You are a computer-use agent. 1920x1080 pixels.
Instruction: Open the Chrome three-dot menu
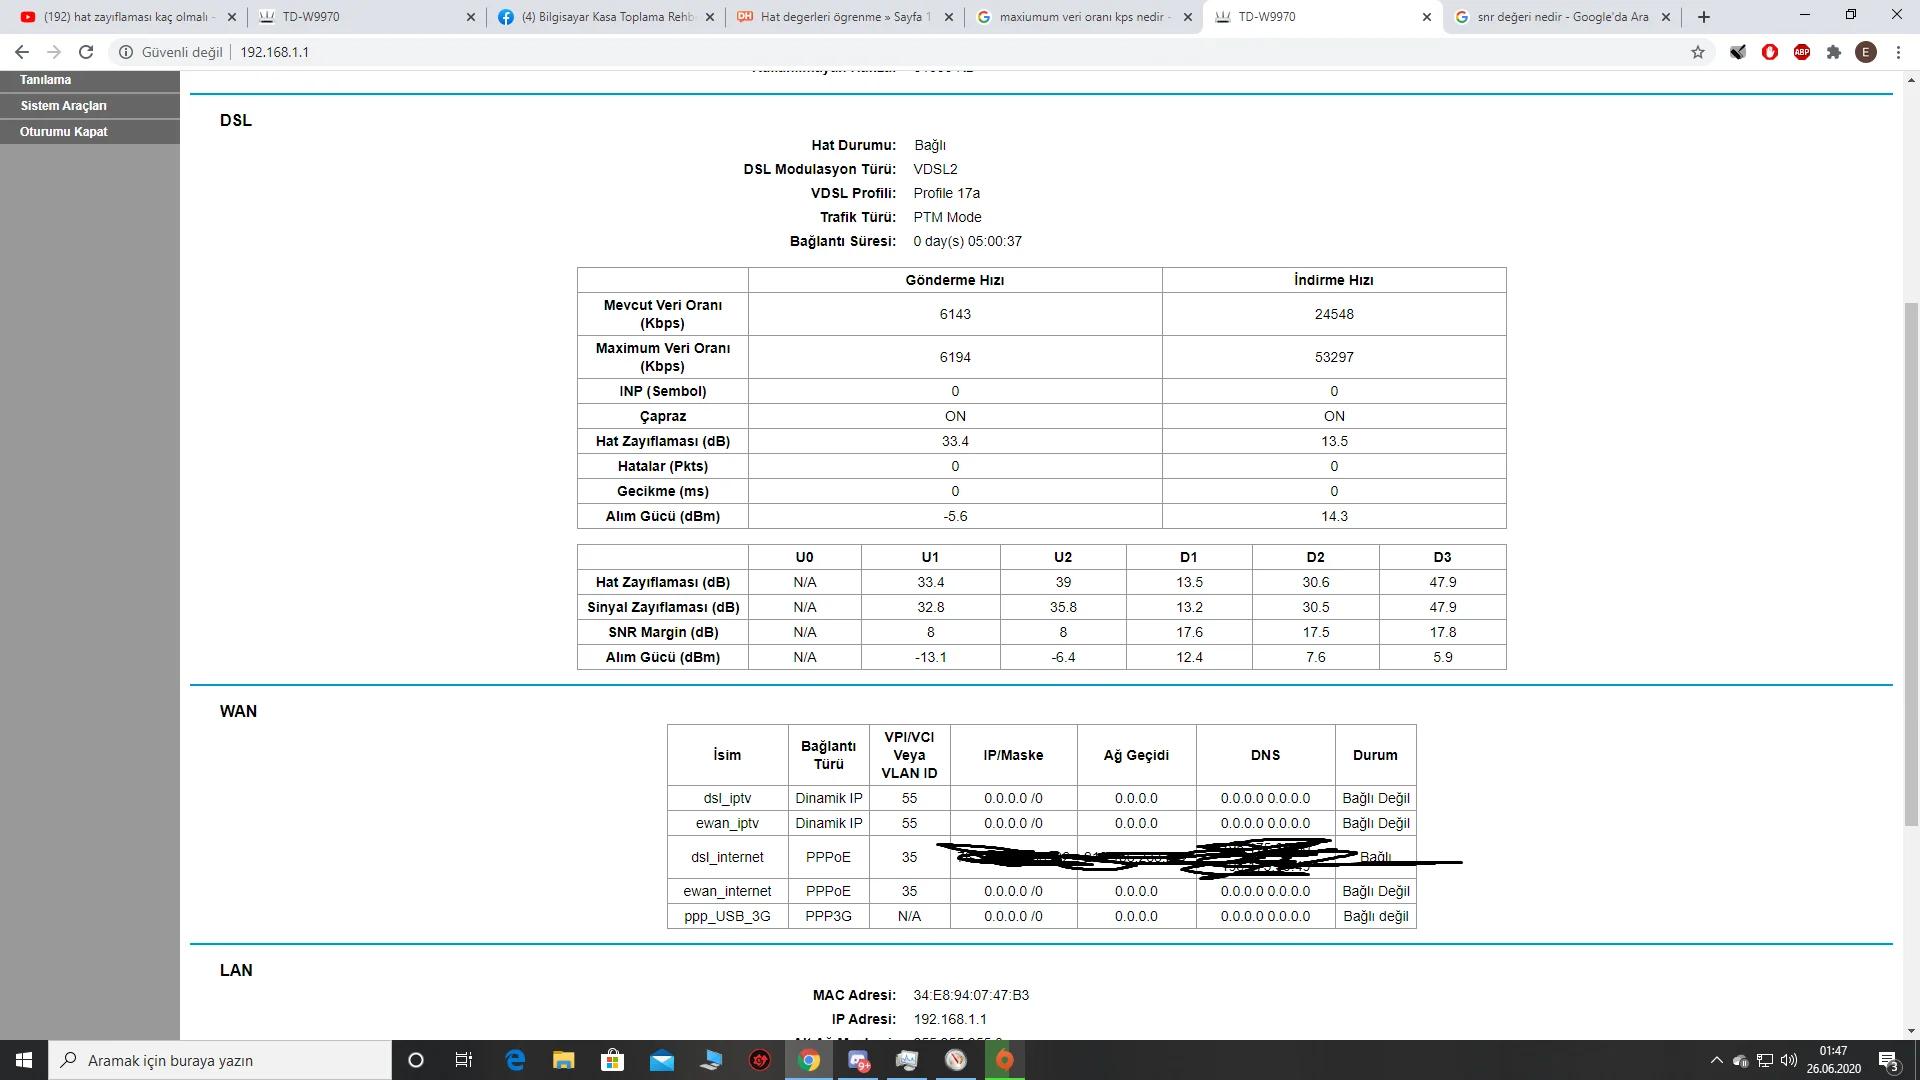coord(1898,52)
